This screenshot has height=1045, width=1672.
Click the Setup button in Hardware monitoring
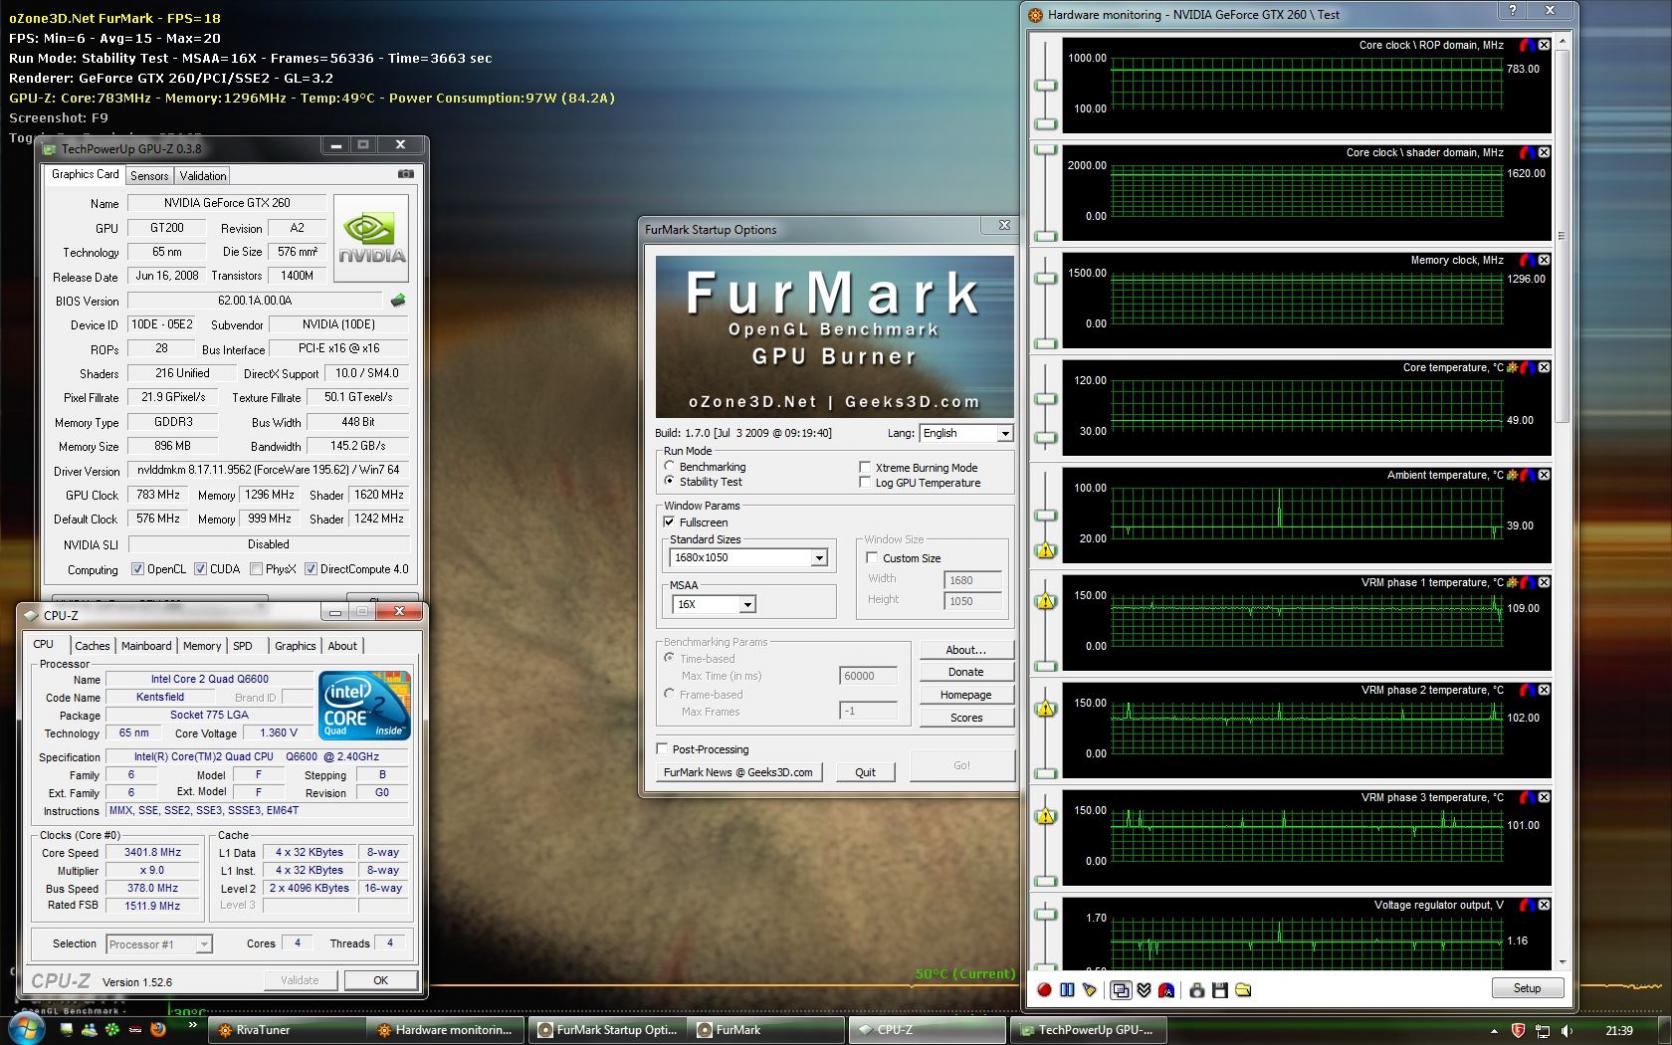point(1527,988)
